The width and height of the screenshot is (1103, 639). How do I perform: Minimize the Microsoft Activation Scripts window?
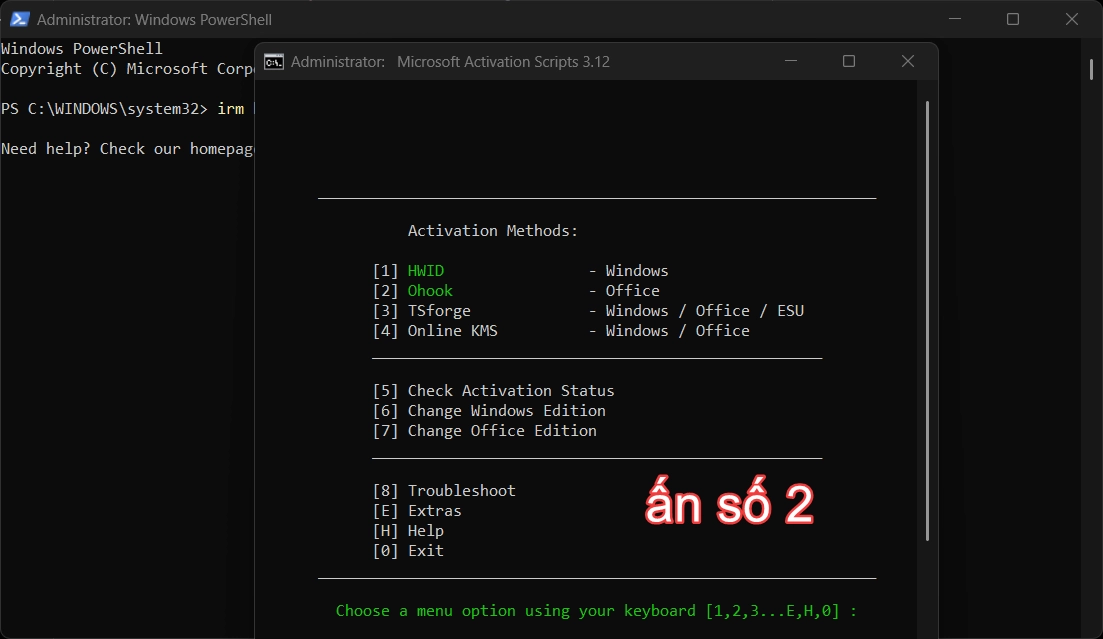(x=791, y=61)
